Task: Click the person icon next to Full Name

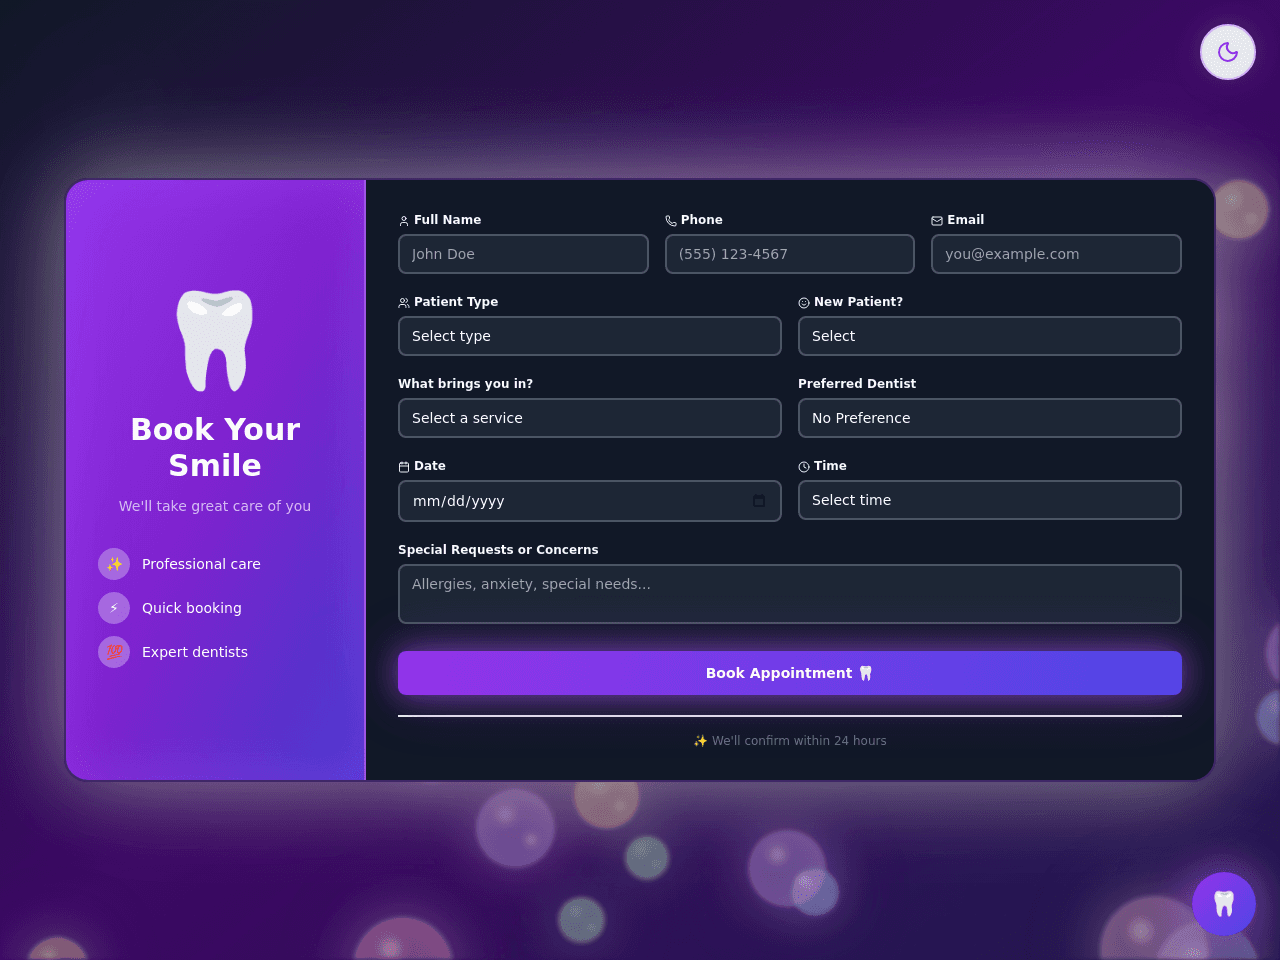Action: click(404, 221)
